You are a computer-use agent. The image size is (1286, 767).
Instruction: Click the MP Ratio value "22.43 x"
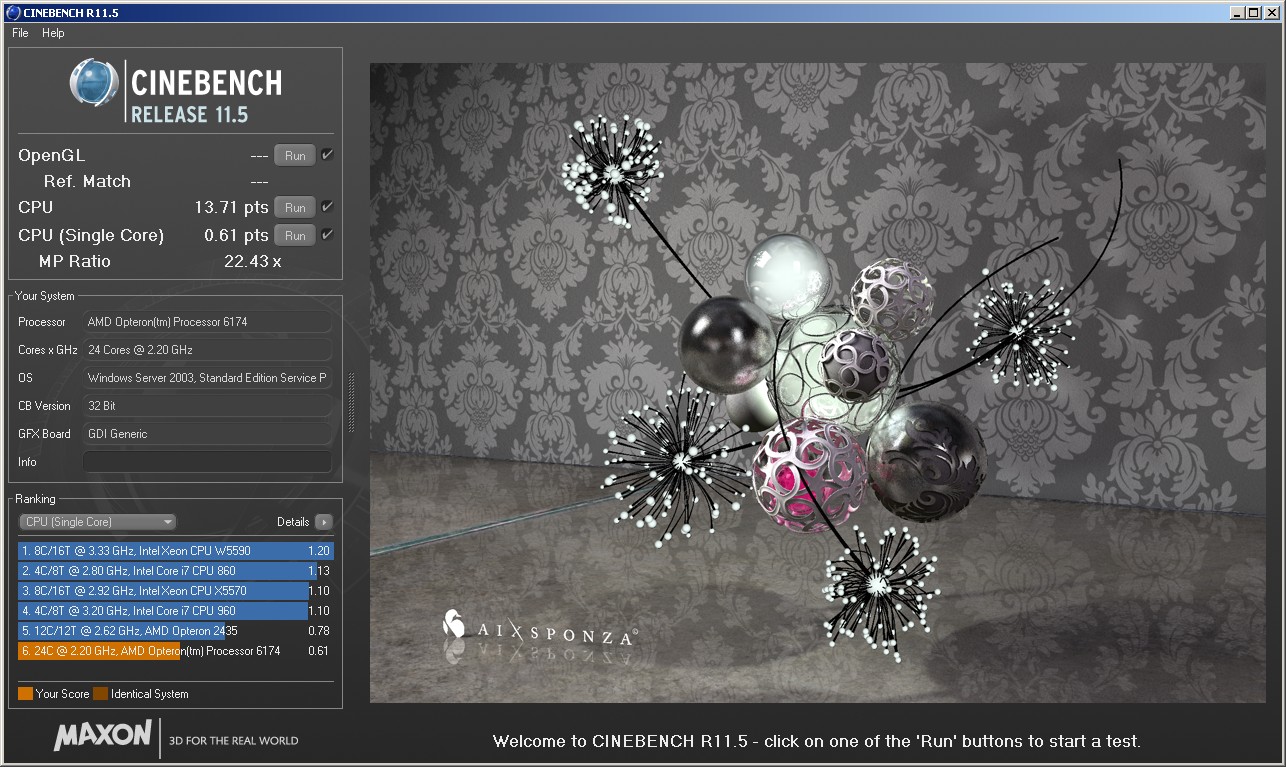point(253,261)
